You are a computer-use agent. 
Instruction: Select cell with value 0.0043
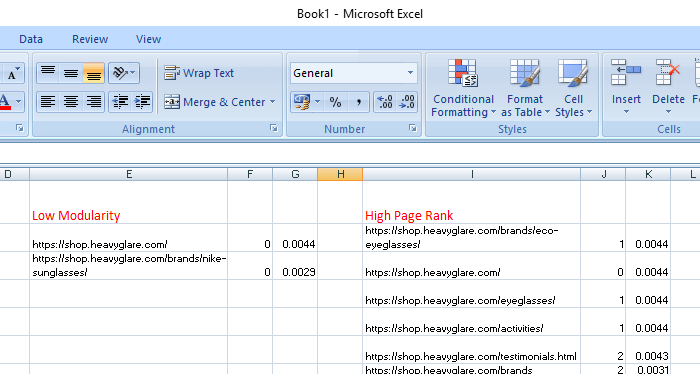(x=648, y=350)
